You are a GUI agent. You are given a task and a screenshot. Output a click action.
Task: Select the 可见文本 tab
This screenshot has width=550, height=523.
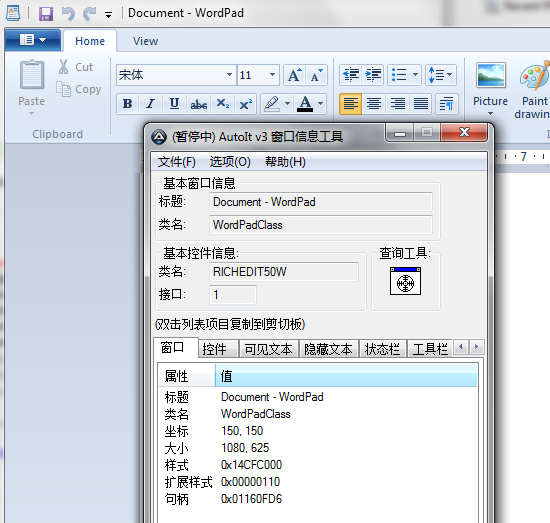268,349
